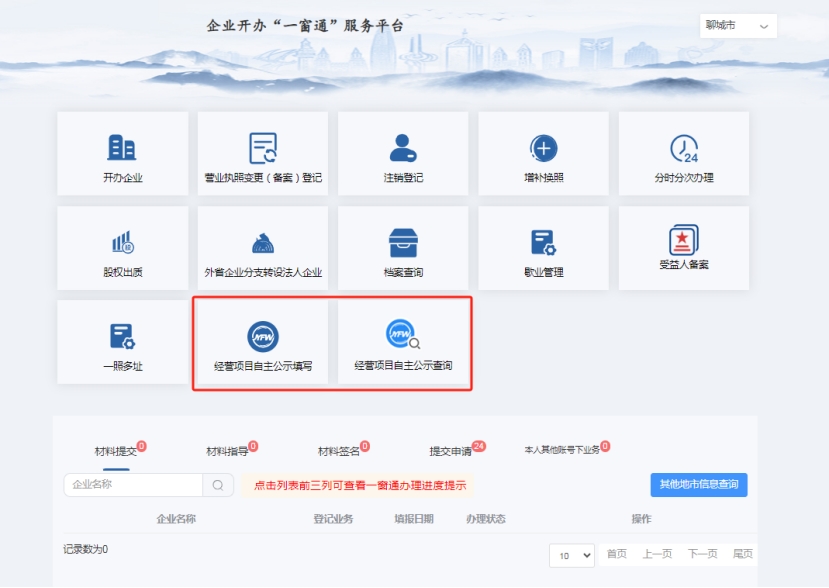Open the 档案查询 archive box icon
Screen dimensions: 829x588
pyautogui.click(x=403, y=243)
